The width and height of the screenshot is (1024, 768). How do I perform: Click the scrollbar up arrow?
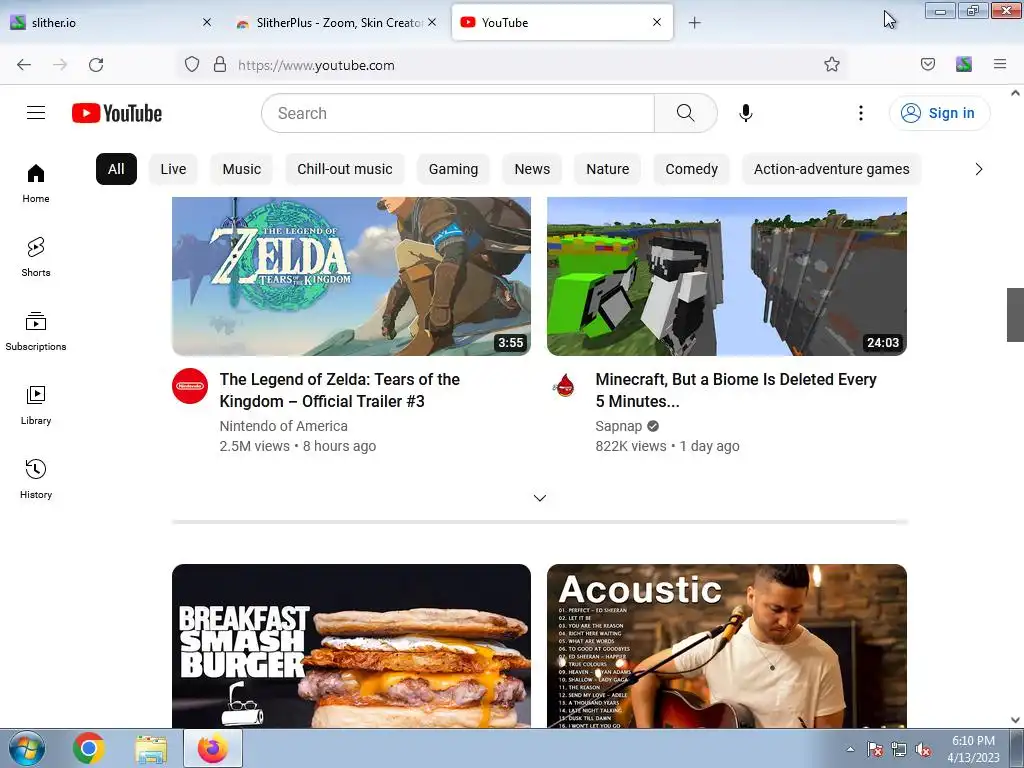click(1015, 93)
